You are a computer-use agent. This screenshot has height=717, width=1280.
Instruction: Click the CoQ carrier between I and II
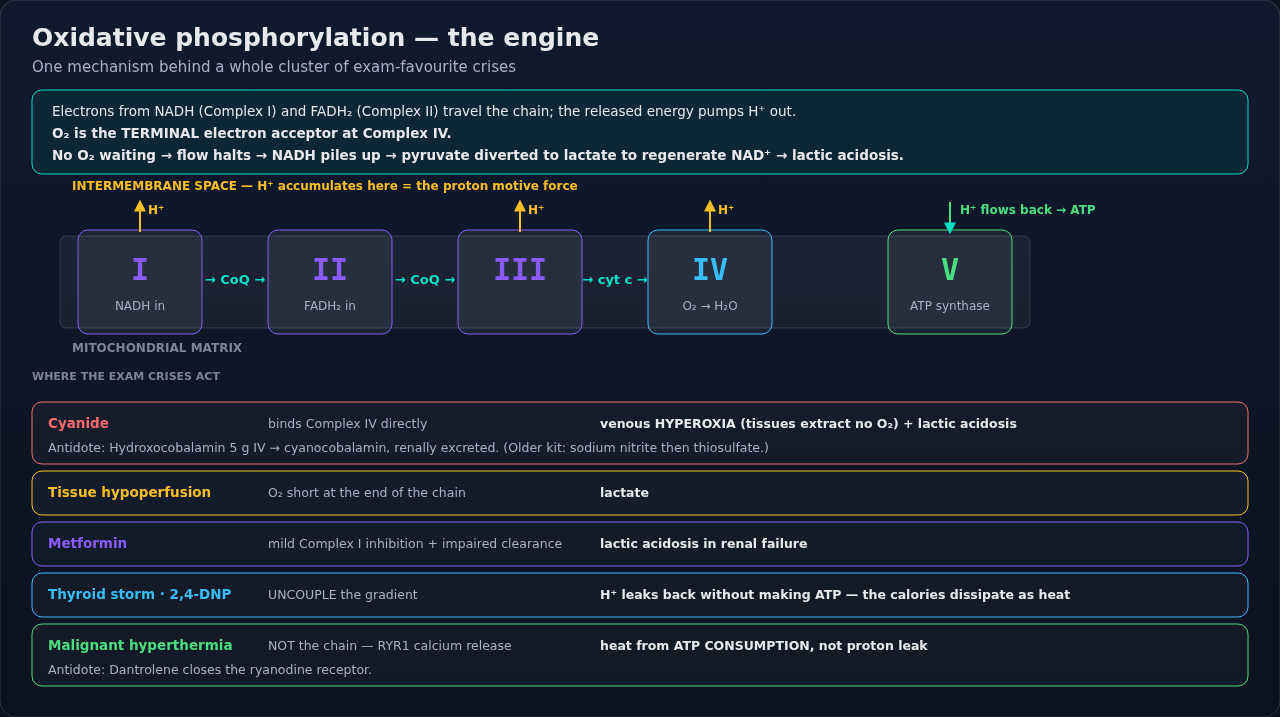235,280
